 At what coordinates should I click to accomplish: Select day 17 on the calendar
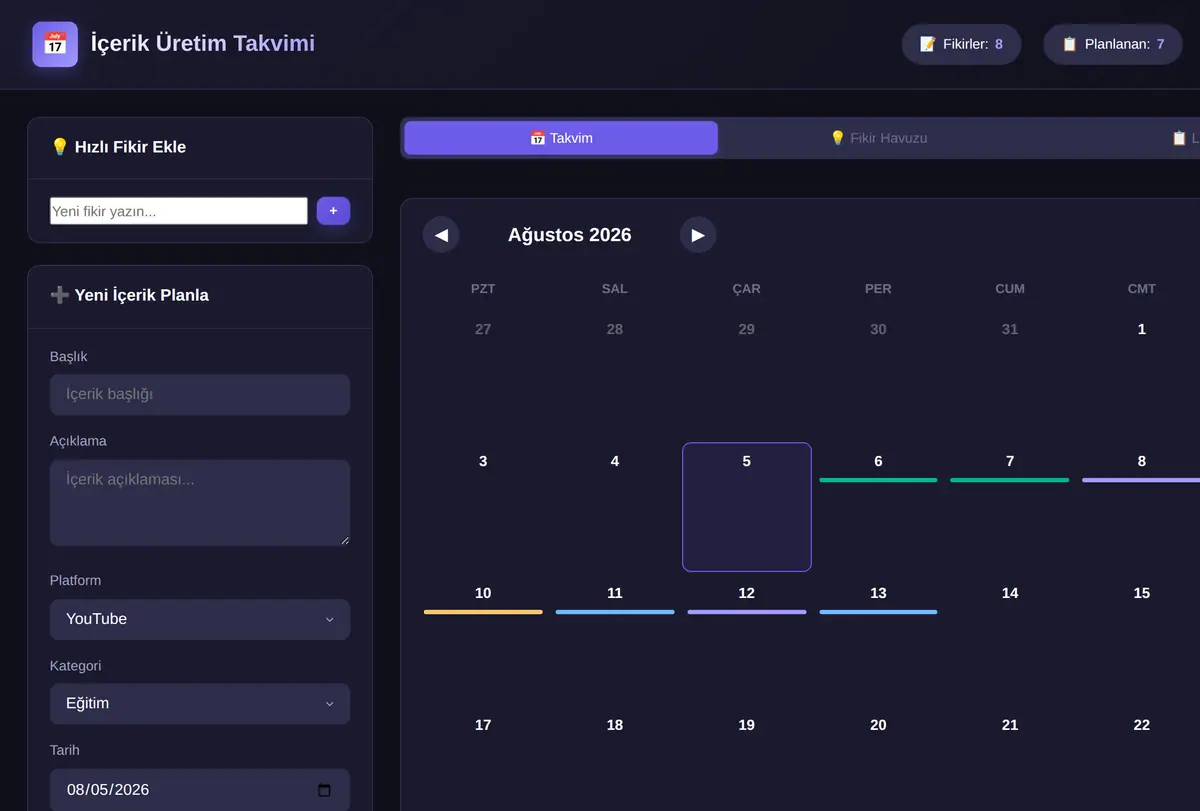pyautogui.click(x=483, y=759)
